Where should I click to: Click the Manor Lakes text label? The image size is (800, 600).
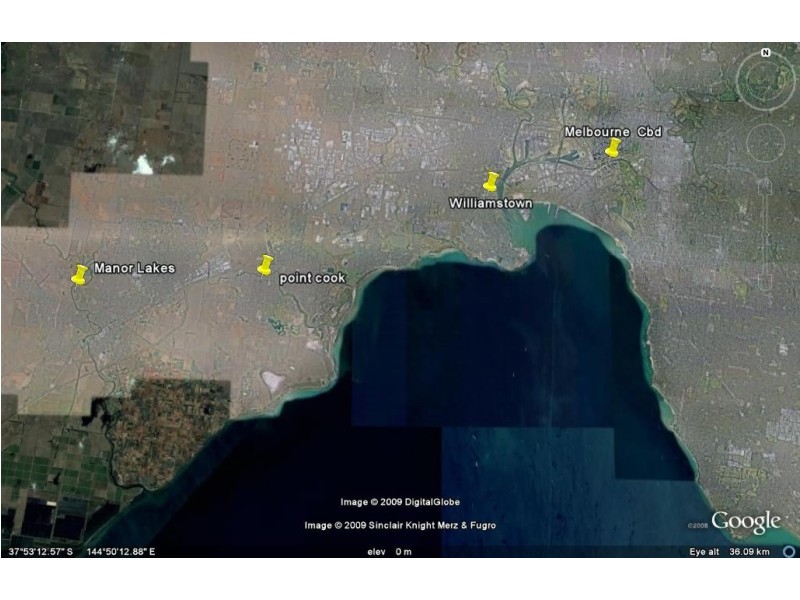134,268
